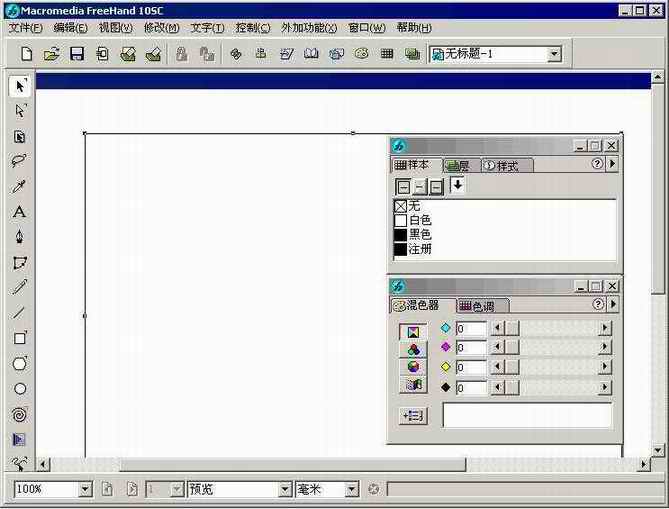This screenshot has height=509, width=669.
Task: Choose HLS mode in mixer
Action: coord(413,366)
